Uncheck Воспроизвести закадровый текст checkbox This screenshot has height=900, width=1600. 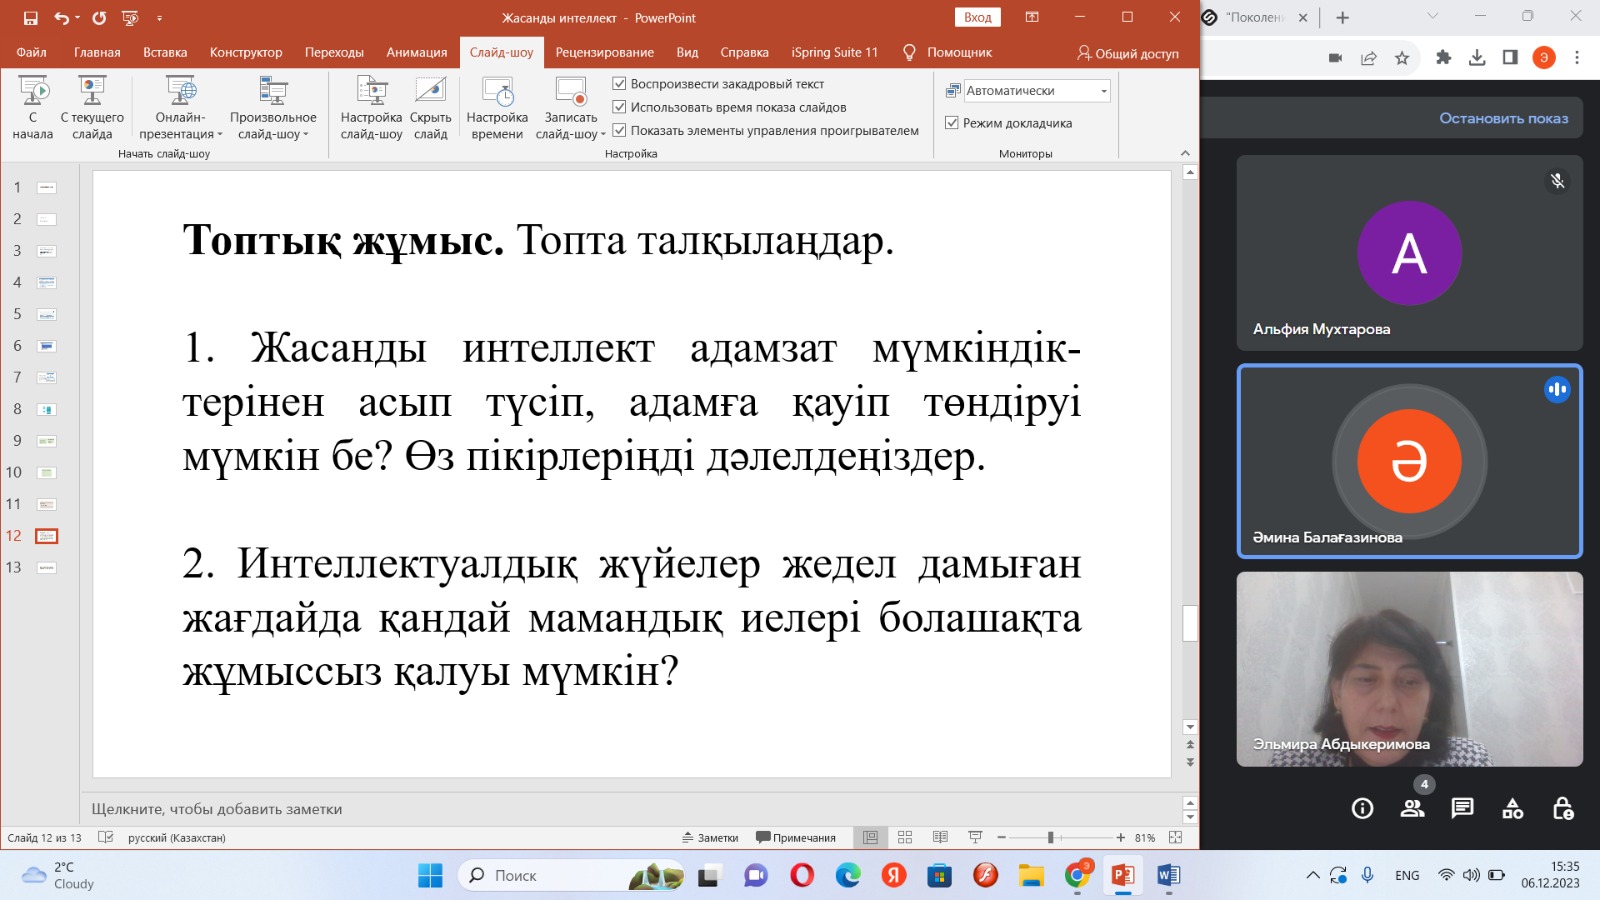click(620, 84)
